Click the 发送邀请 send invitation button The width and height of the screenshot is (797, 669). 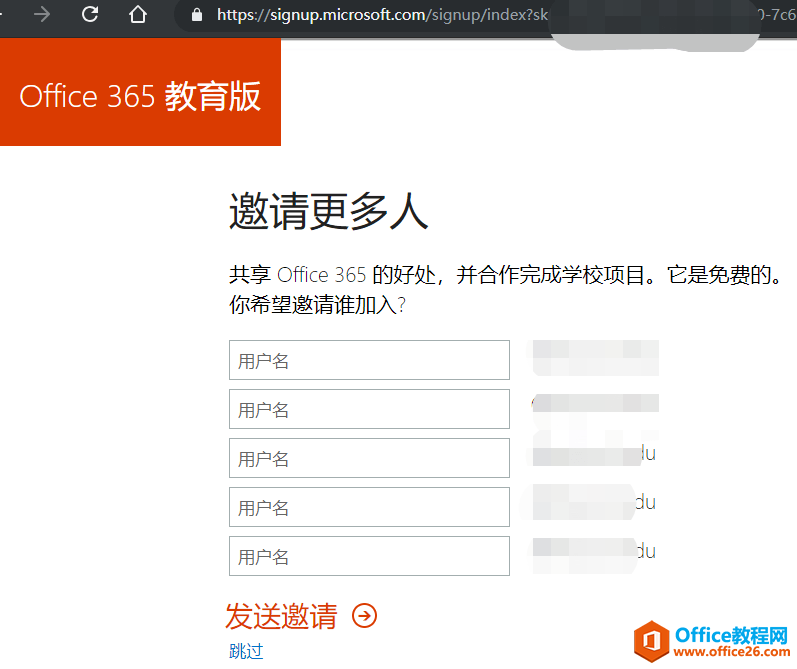[x=281, y=616]
